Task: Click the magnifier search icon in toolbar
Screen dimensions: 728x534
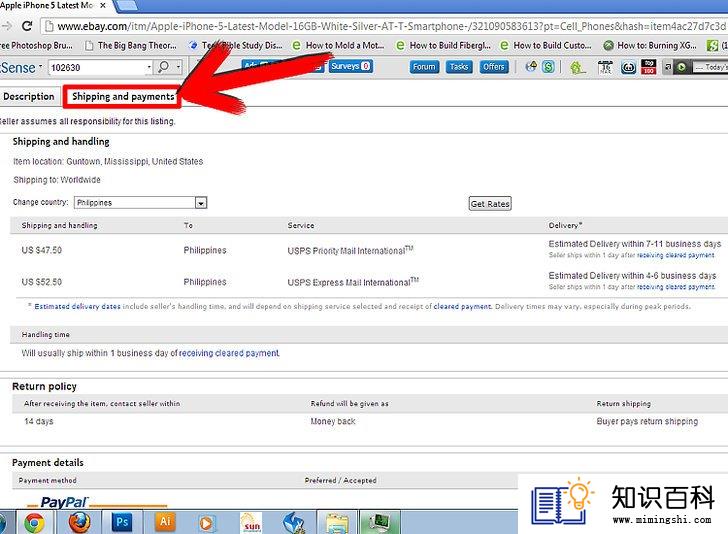Action: pyautogui.click(x=163, y=67)
